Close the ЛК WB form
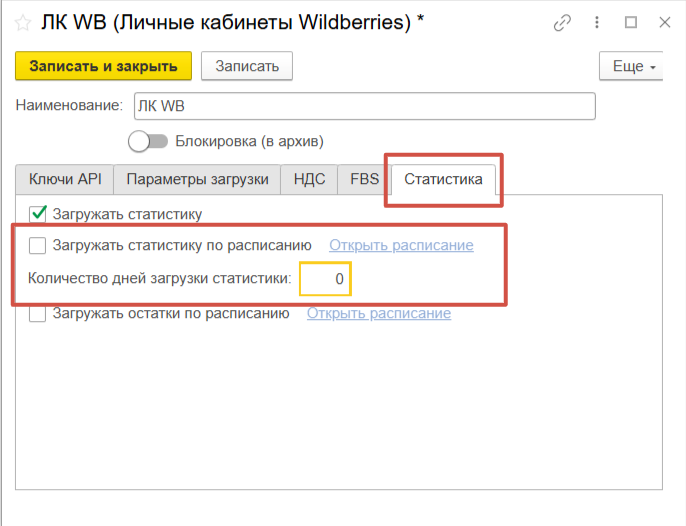 point(664,23)
